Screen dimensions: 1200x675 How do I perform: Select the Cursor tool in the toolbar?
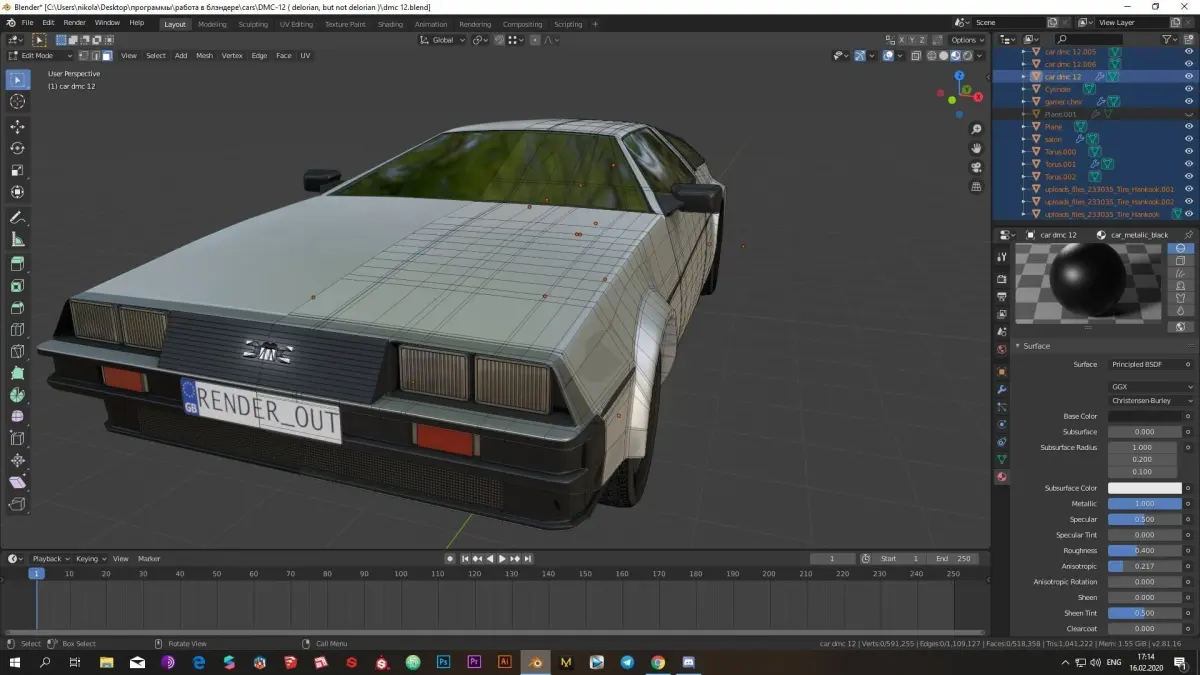[17, 101]
